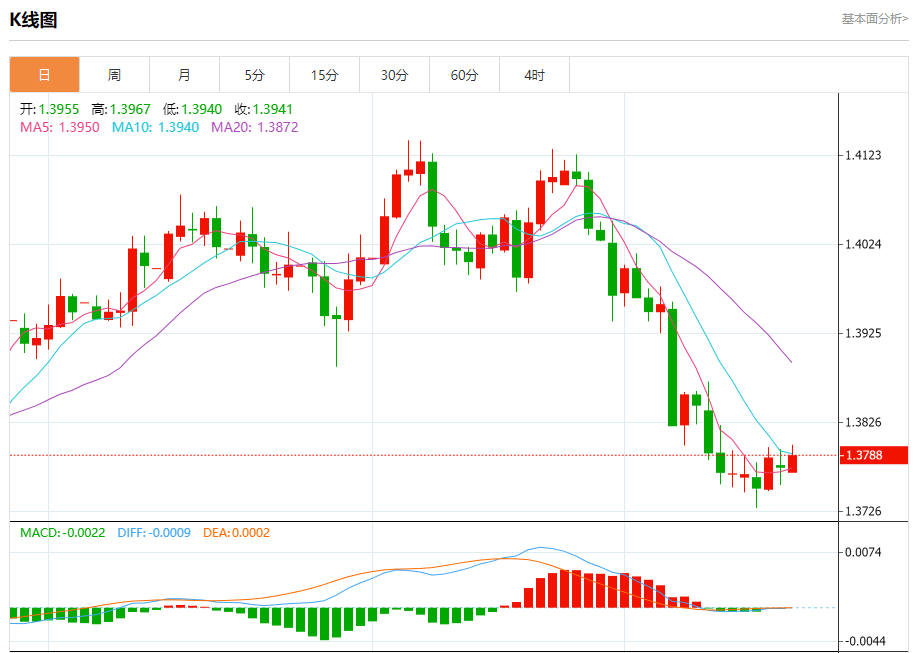View the 60分 interval chart
The width and height of the screenshot is (916, 653).
click(464, 75)
